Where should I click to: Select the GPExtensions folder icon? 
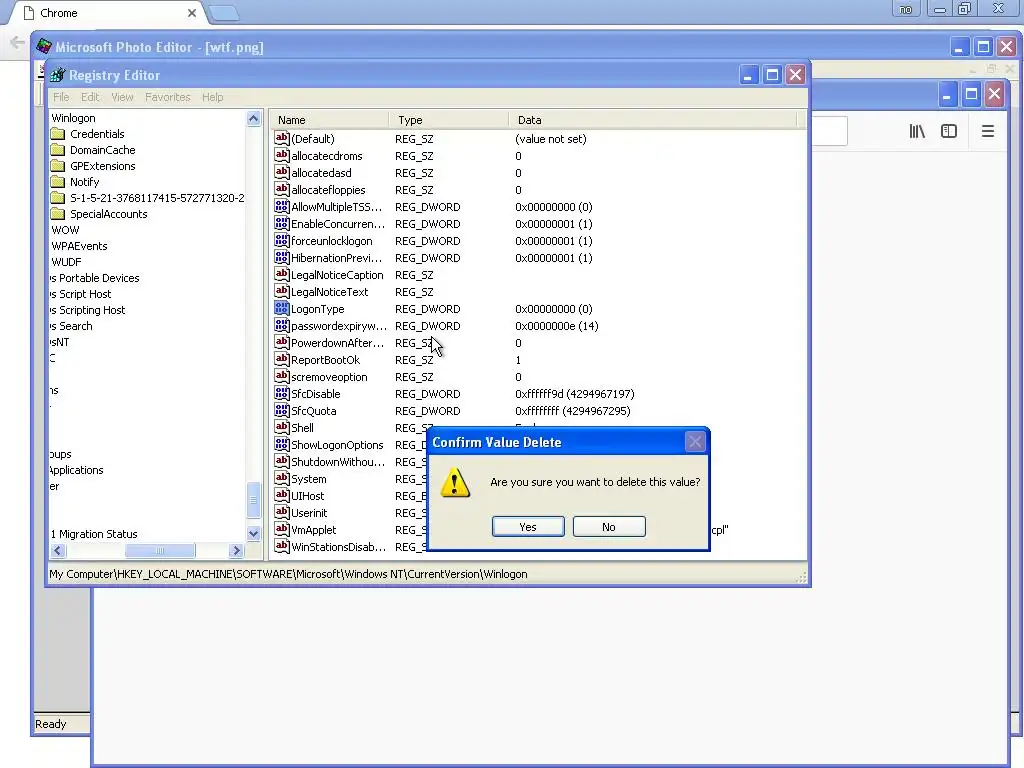58,166
